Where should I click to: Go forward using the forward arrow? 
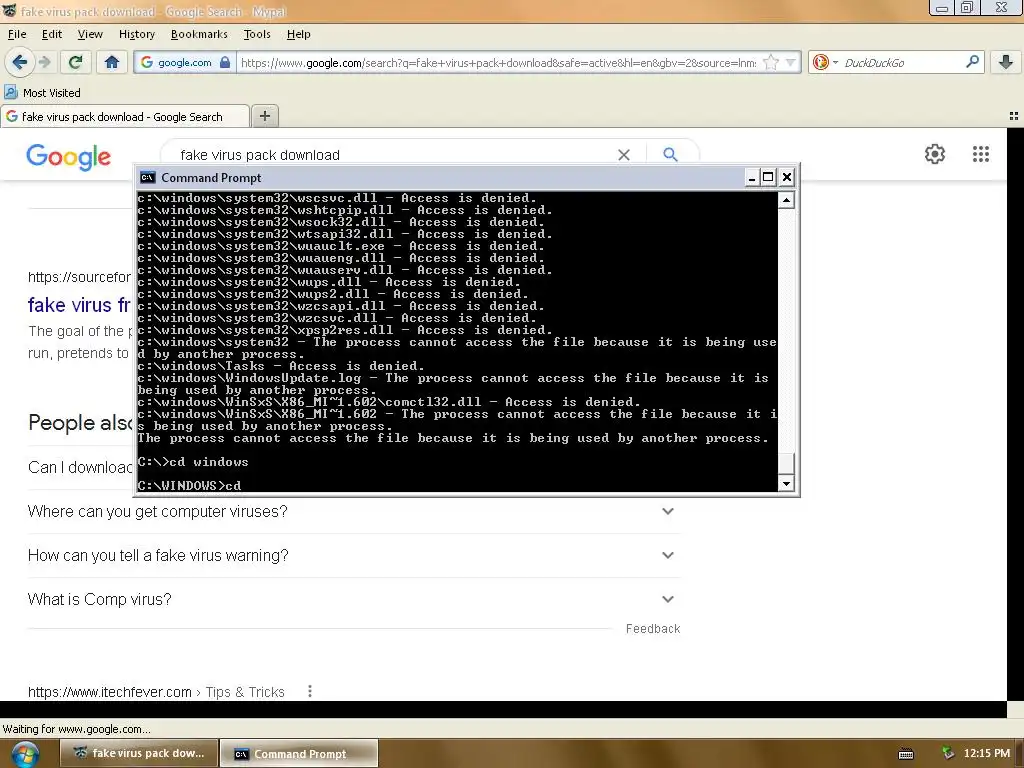point(44,62)
